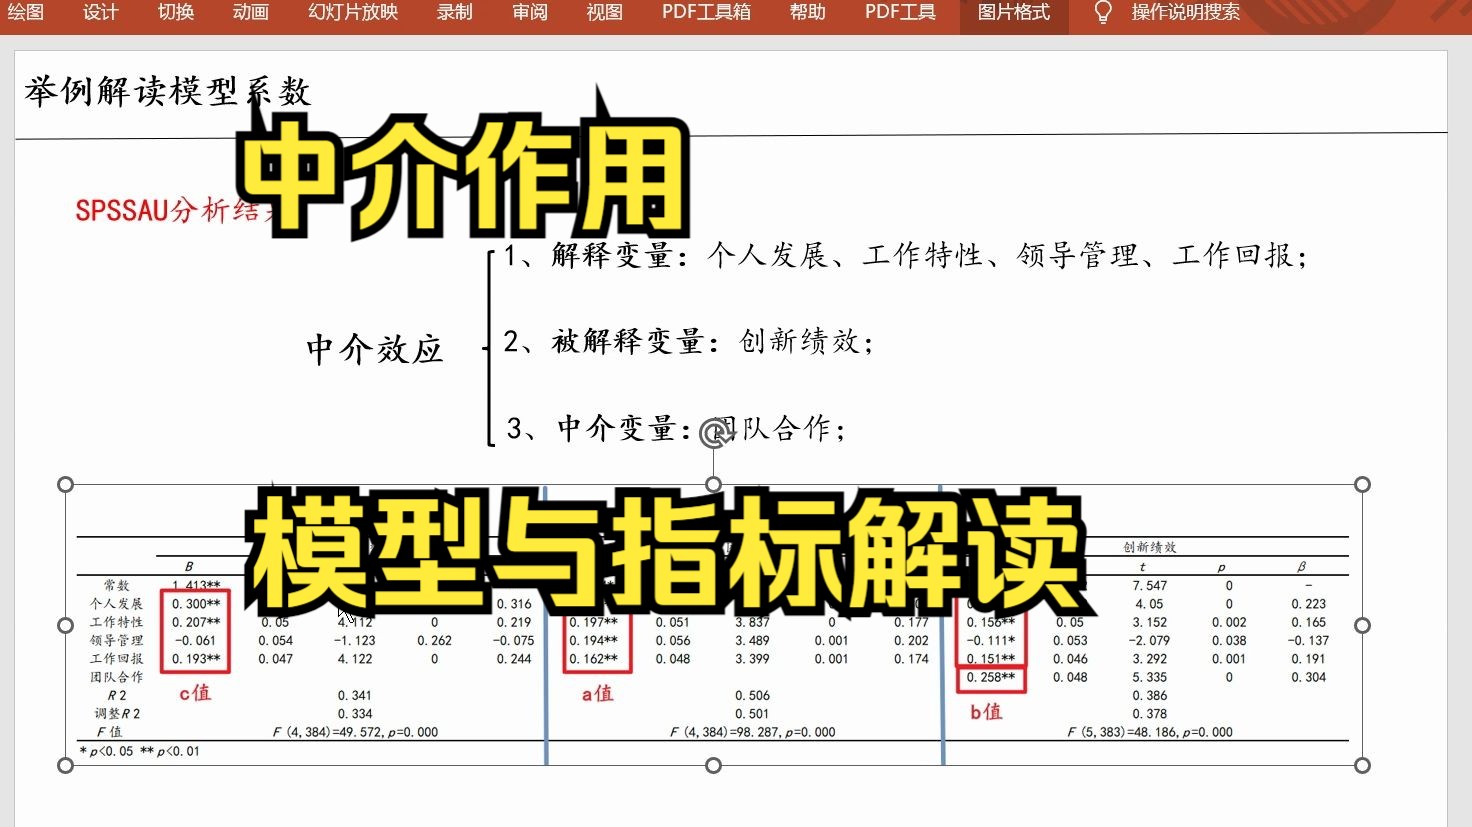Image resolution: width=1472 pixels, height=827 pixels.
Task: Click the 团队合作 row label
Action: 117,677
